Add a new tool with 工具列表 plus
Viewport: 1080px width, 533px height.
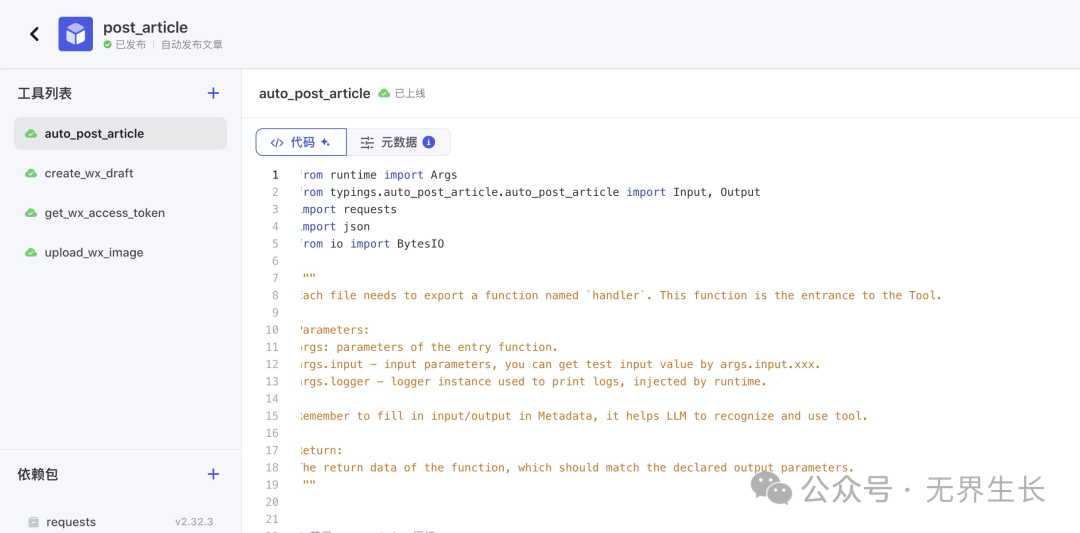point(213,93)
